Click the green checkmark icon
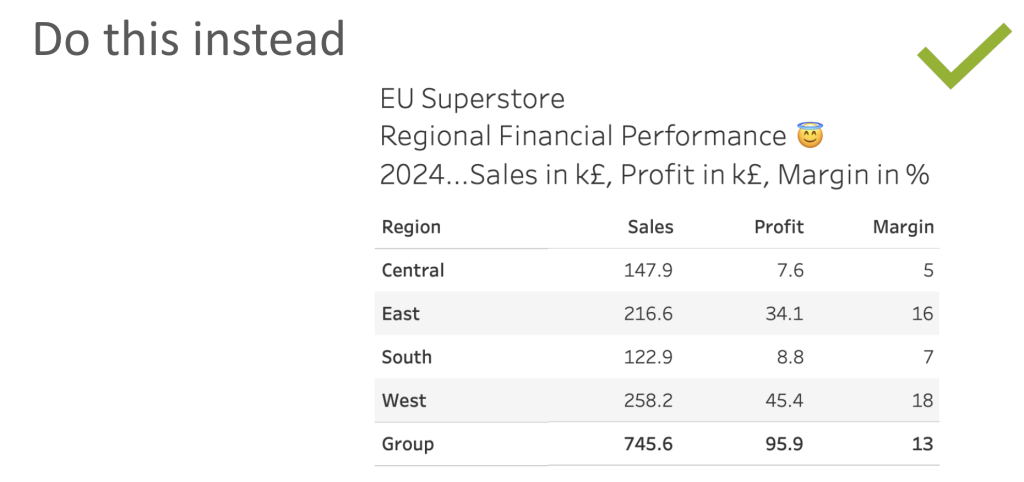Image resolution: width=1024 pixels, height=482 pixels. coord(964,54)
